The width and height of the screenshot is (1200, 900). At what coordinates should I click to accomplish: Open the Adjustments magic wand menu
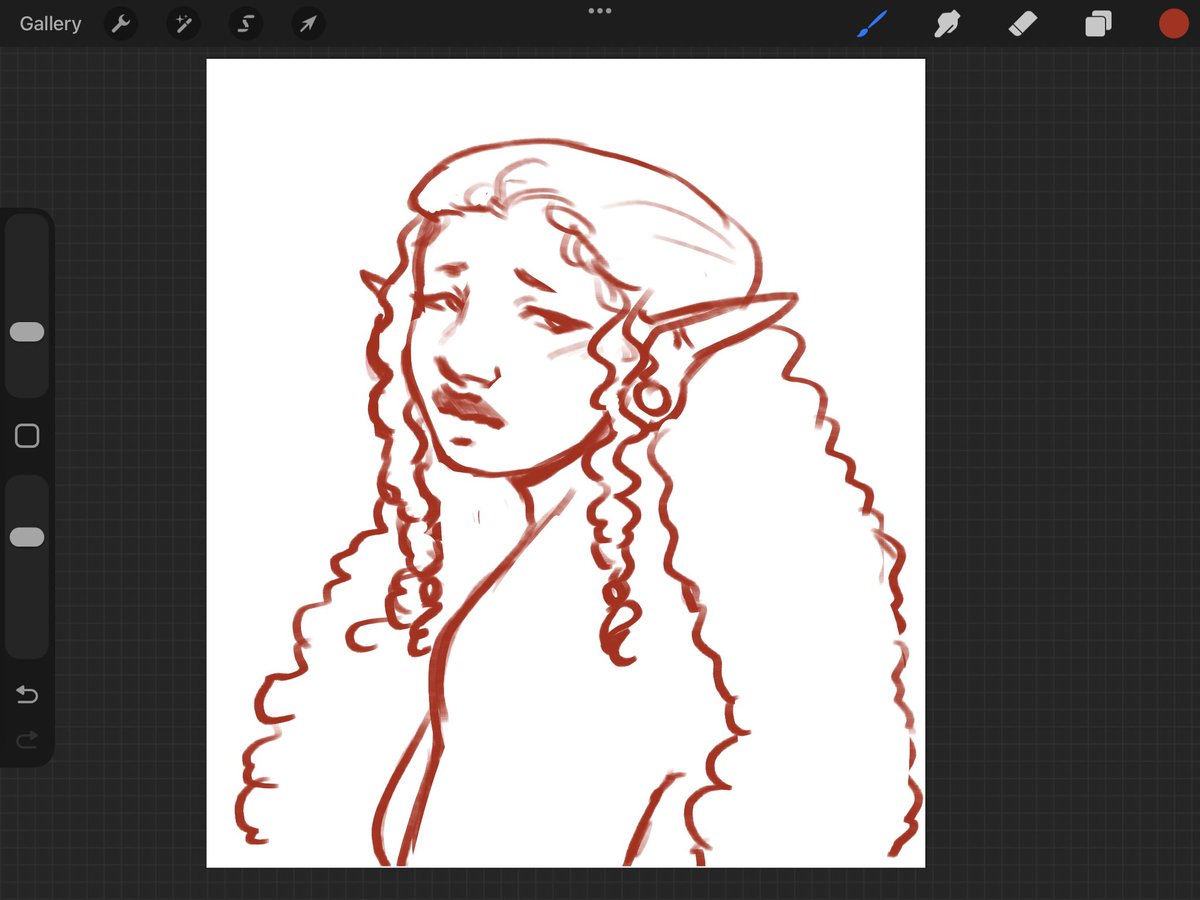tap(183, 24)
